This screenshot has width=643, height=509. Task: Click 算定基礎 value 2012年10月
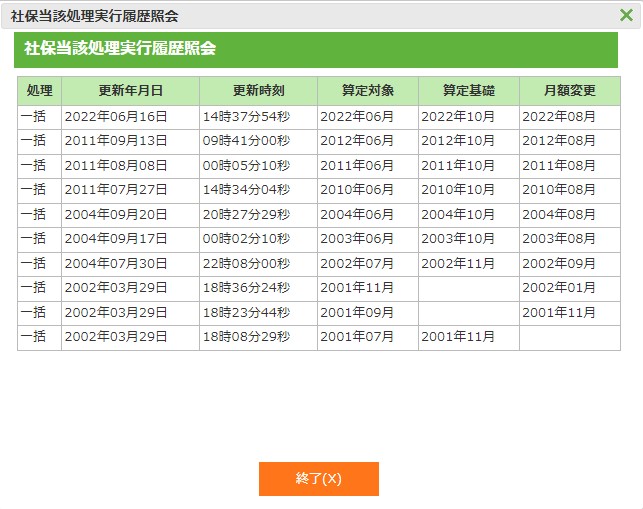[458, 141]
